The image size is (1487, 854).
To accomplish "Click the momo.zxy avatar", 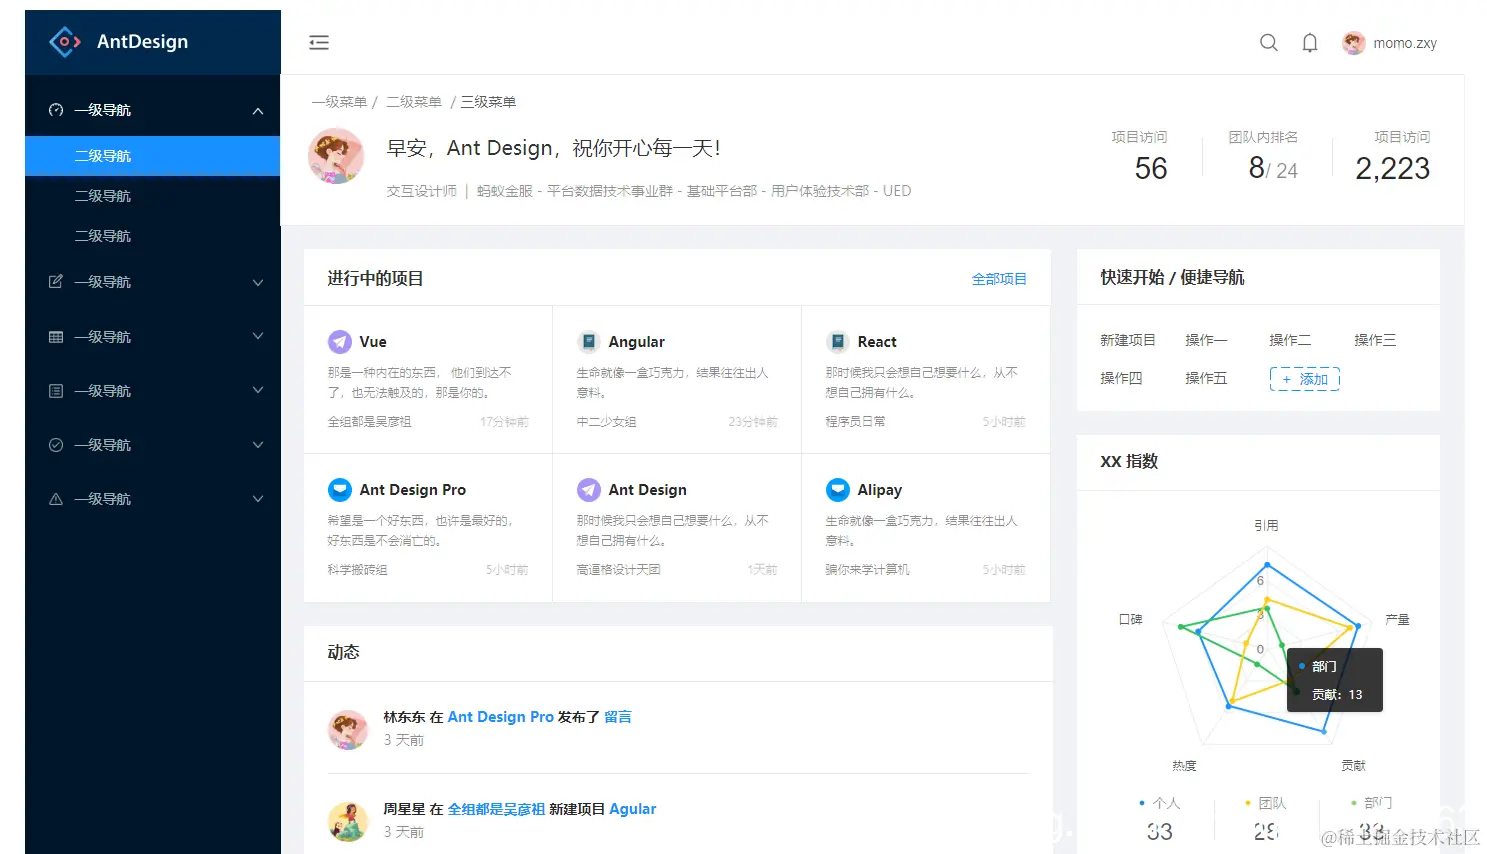I will click(x=1353, y=42).
